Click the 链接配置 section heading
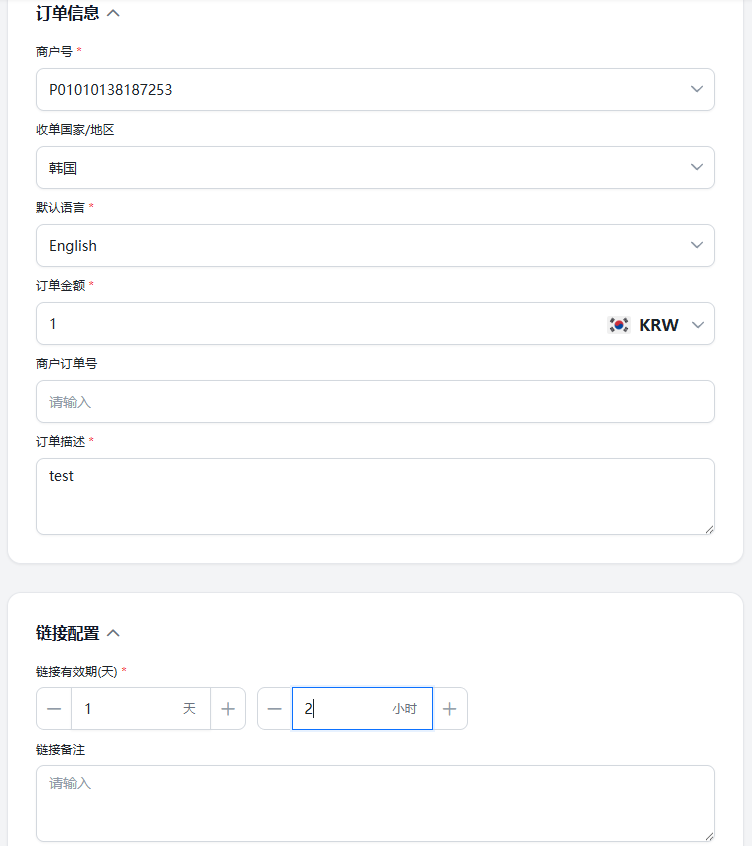The width and height of the screenshot is (752, 846). (68, 633)
